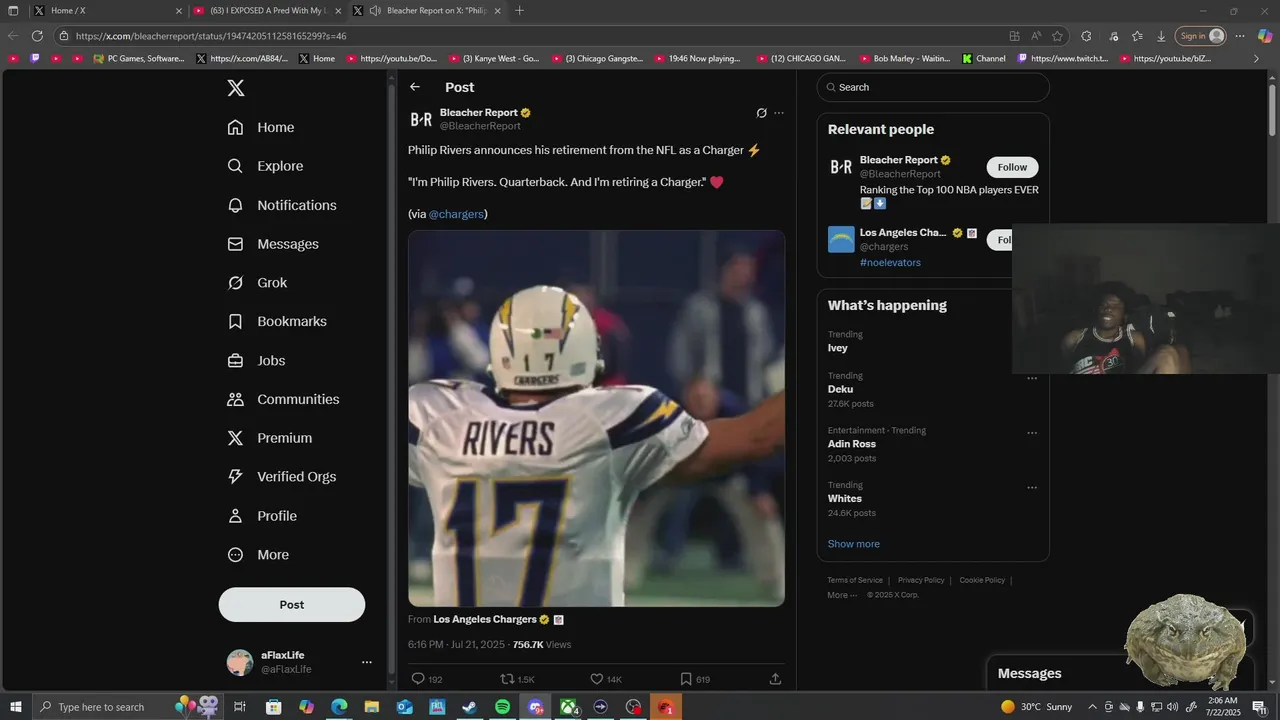Click the X search field
Screen dimensions: 1280x720
coord(933,87)
